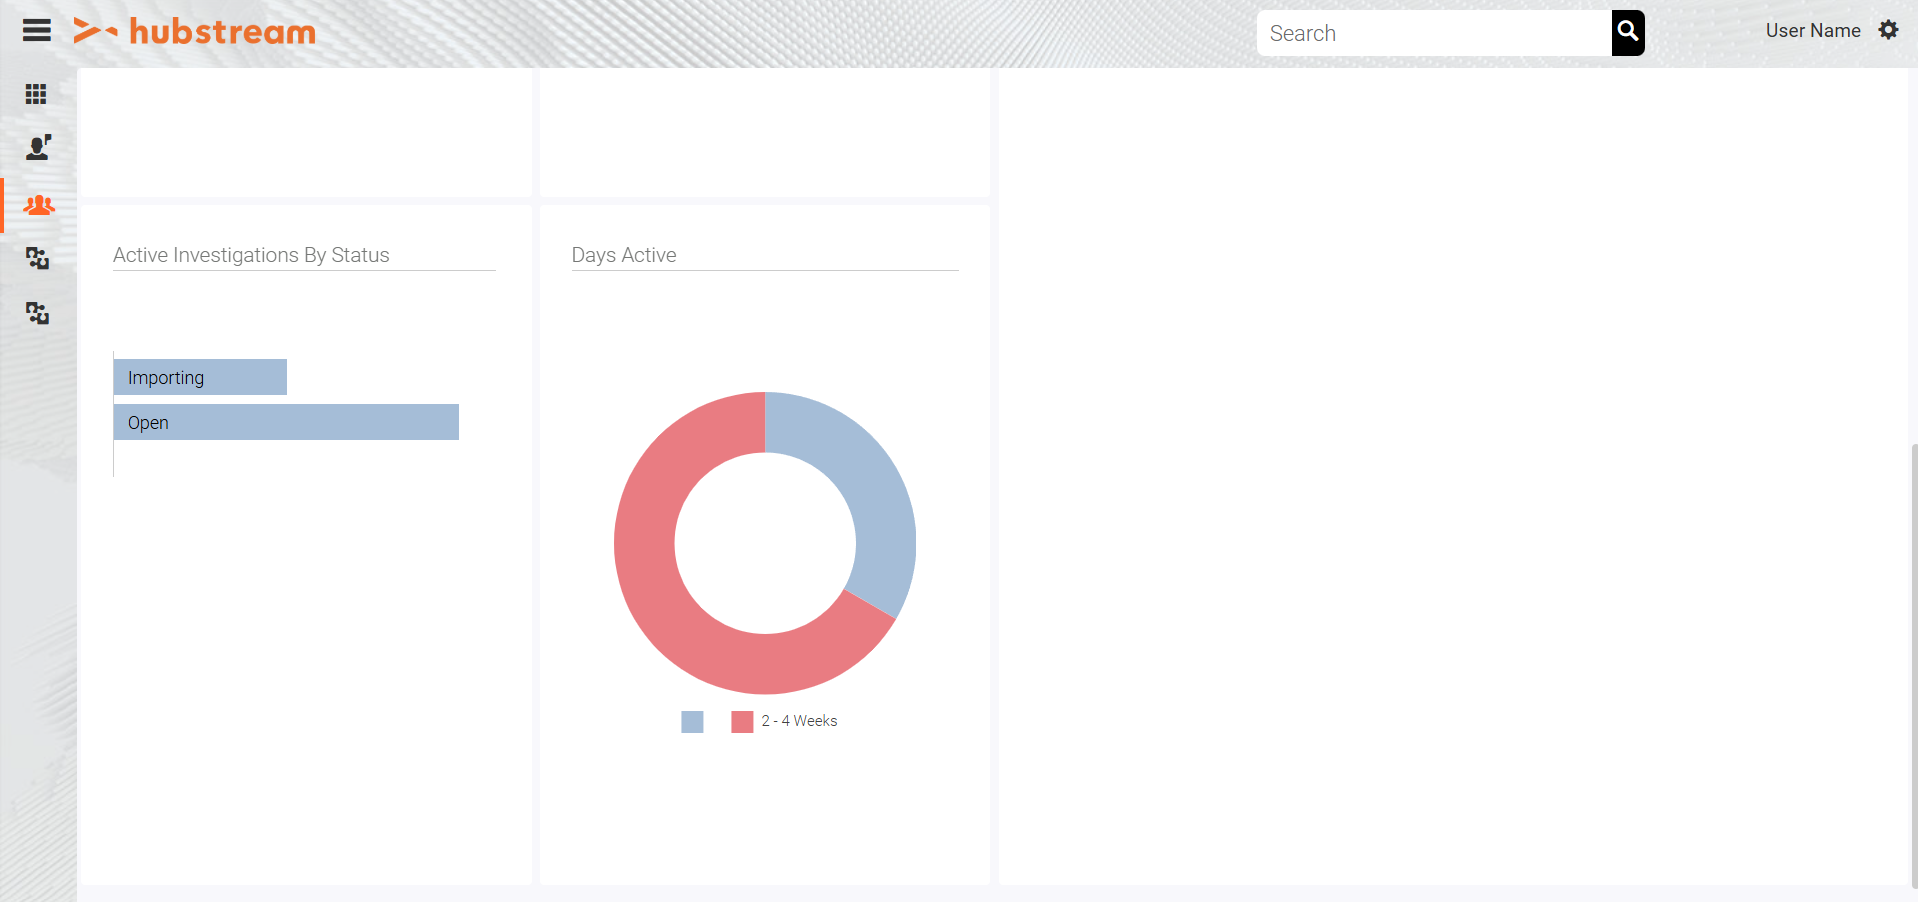Click the 2 - 4 Weeks label text
The width and height of the screenshot is (1918, 902).
799,721
